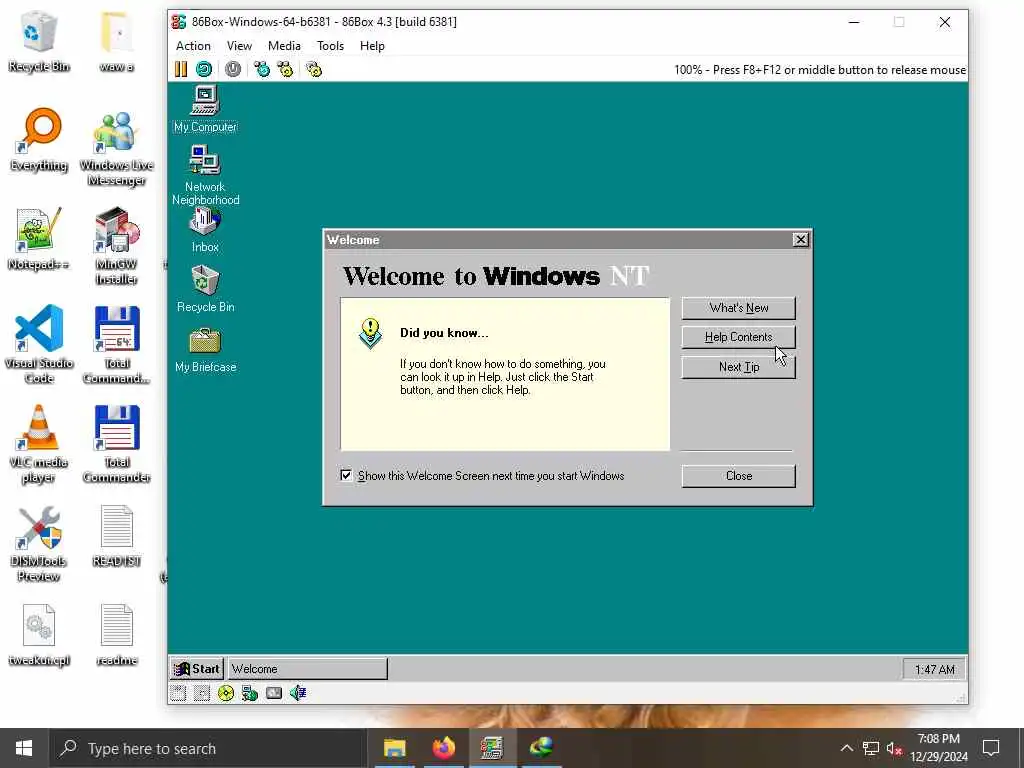Select Total Command... 64 desktop icon

coord(116,345)
